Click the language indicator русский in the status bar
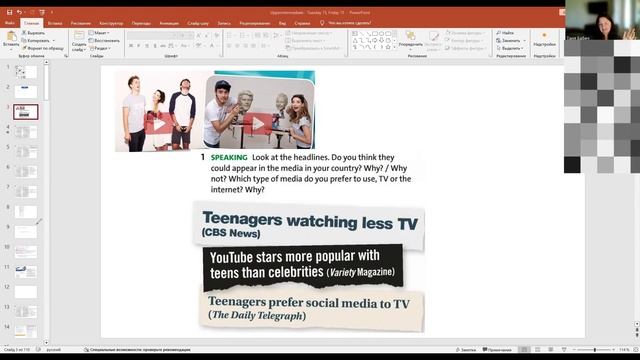Image resolution: width=640 pixels, height=360 pixels. pos(53,350)
